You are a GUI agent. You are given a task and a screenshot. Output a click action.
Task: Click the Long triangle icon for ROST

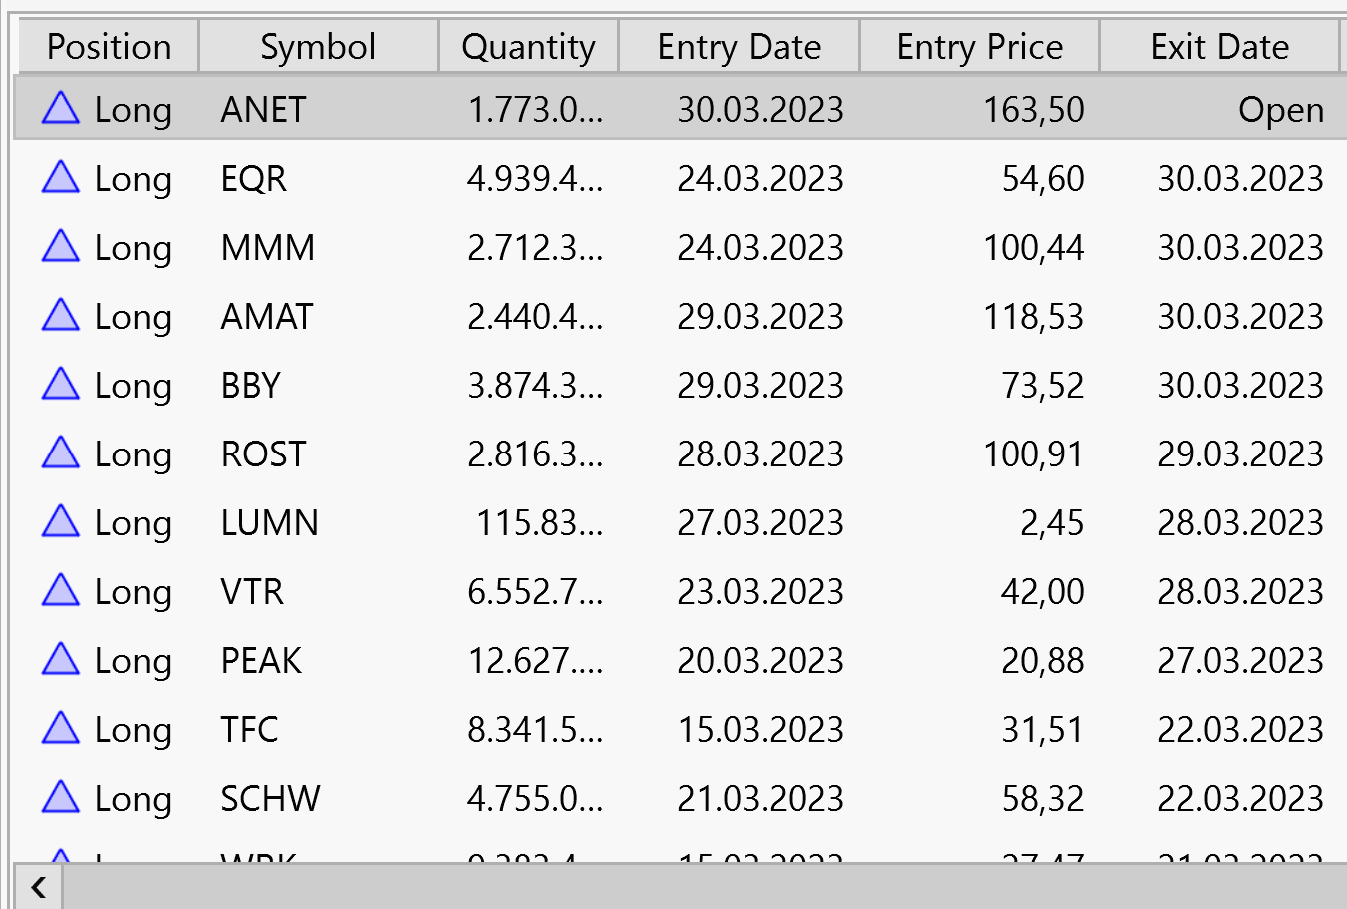61,452
